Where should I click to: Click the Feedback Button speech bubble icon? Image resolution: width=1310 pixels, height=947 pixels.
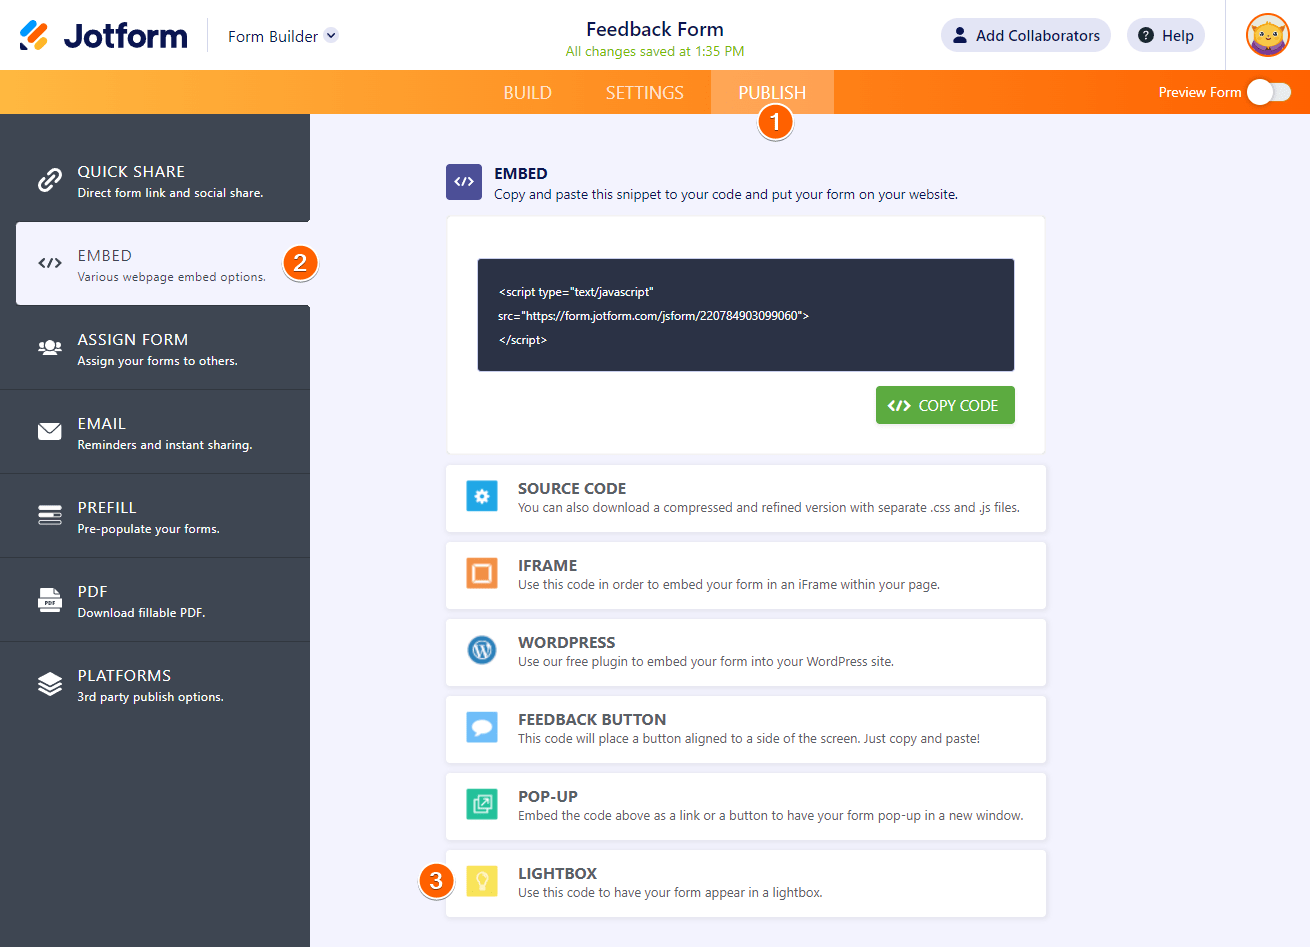coord(482,727)
